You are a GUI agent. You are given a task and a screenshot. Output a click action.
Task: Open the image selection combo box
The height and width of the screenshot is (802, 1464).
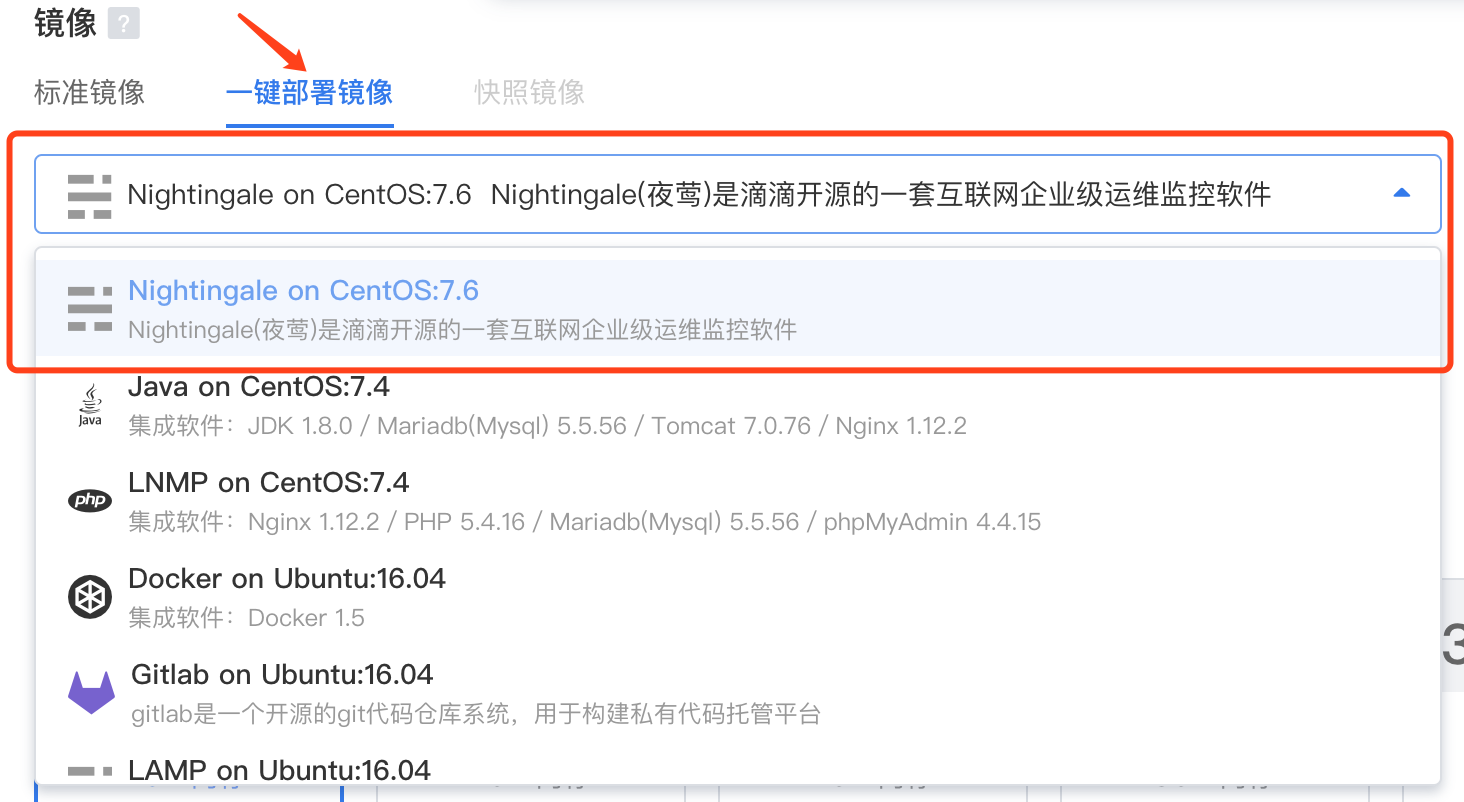point(700,194)
